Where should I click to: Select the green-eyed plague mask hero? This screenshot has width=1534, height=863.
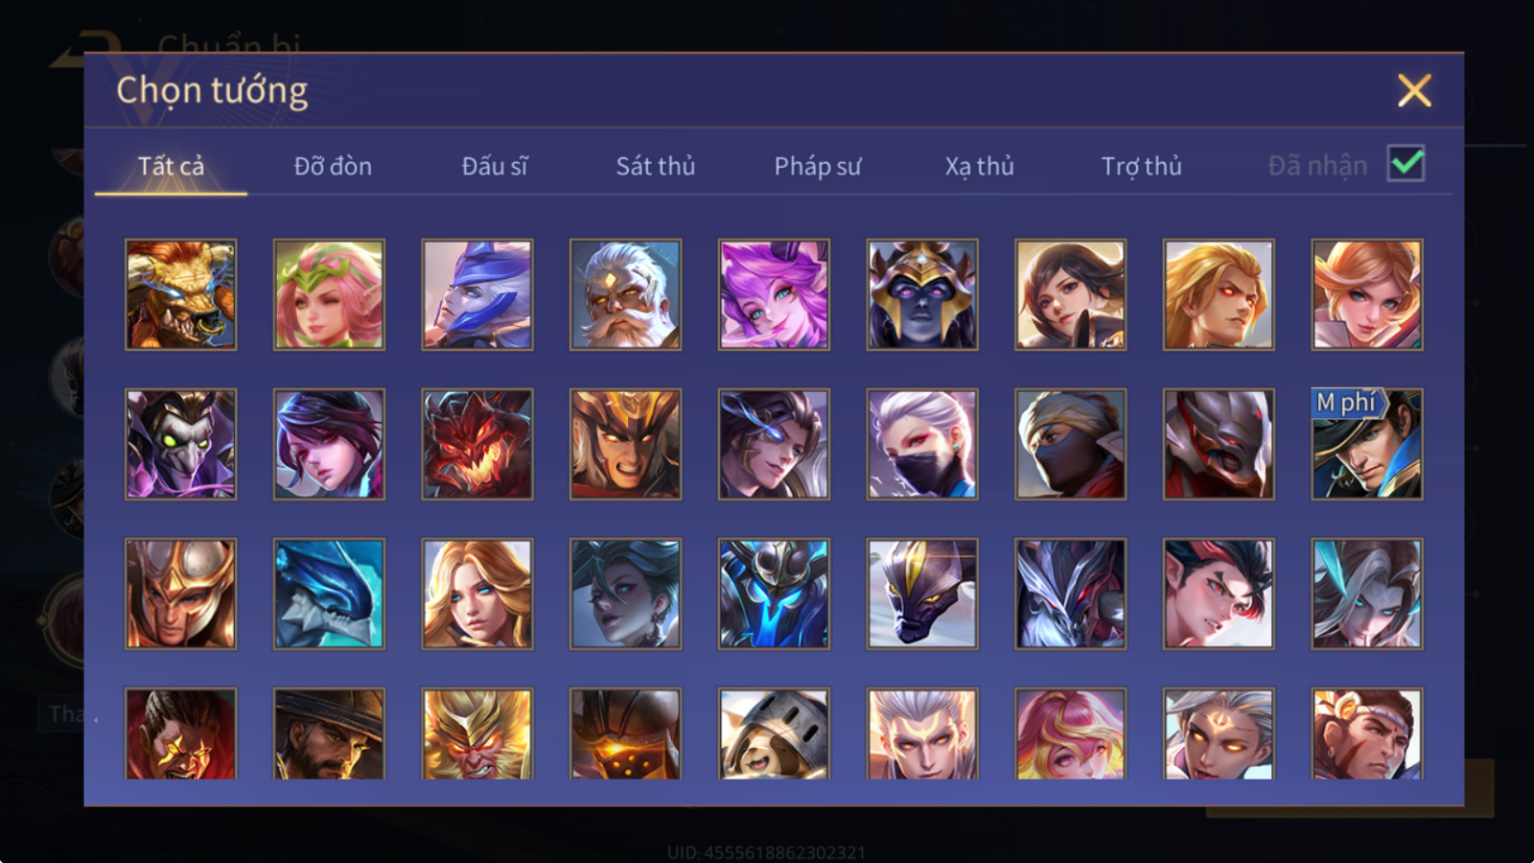click(x=181, y=444)
